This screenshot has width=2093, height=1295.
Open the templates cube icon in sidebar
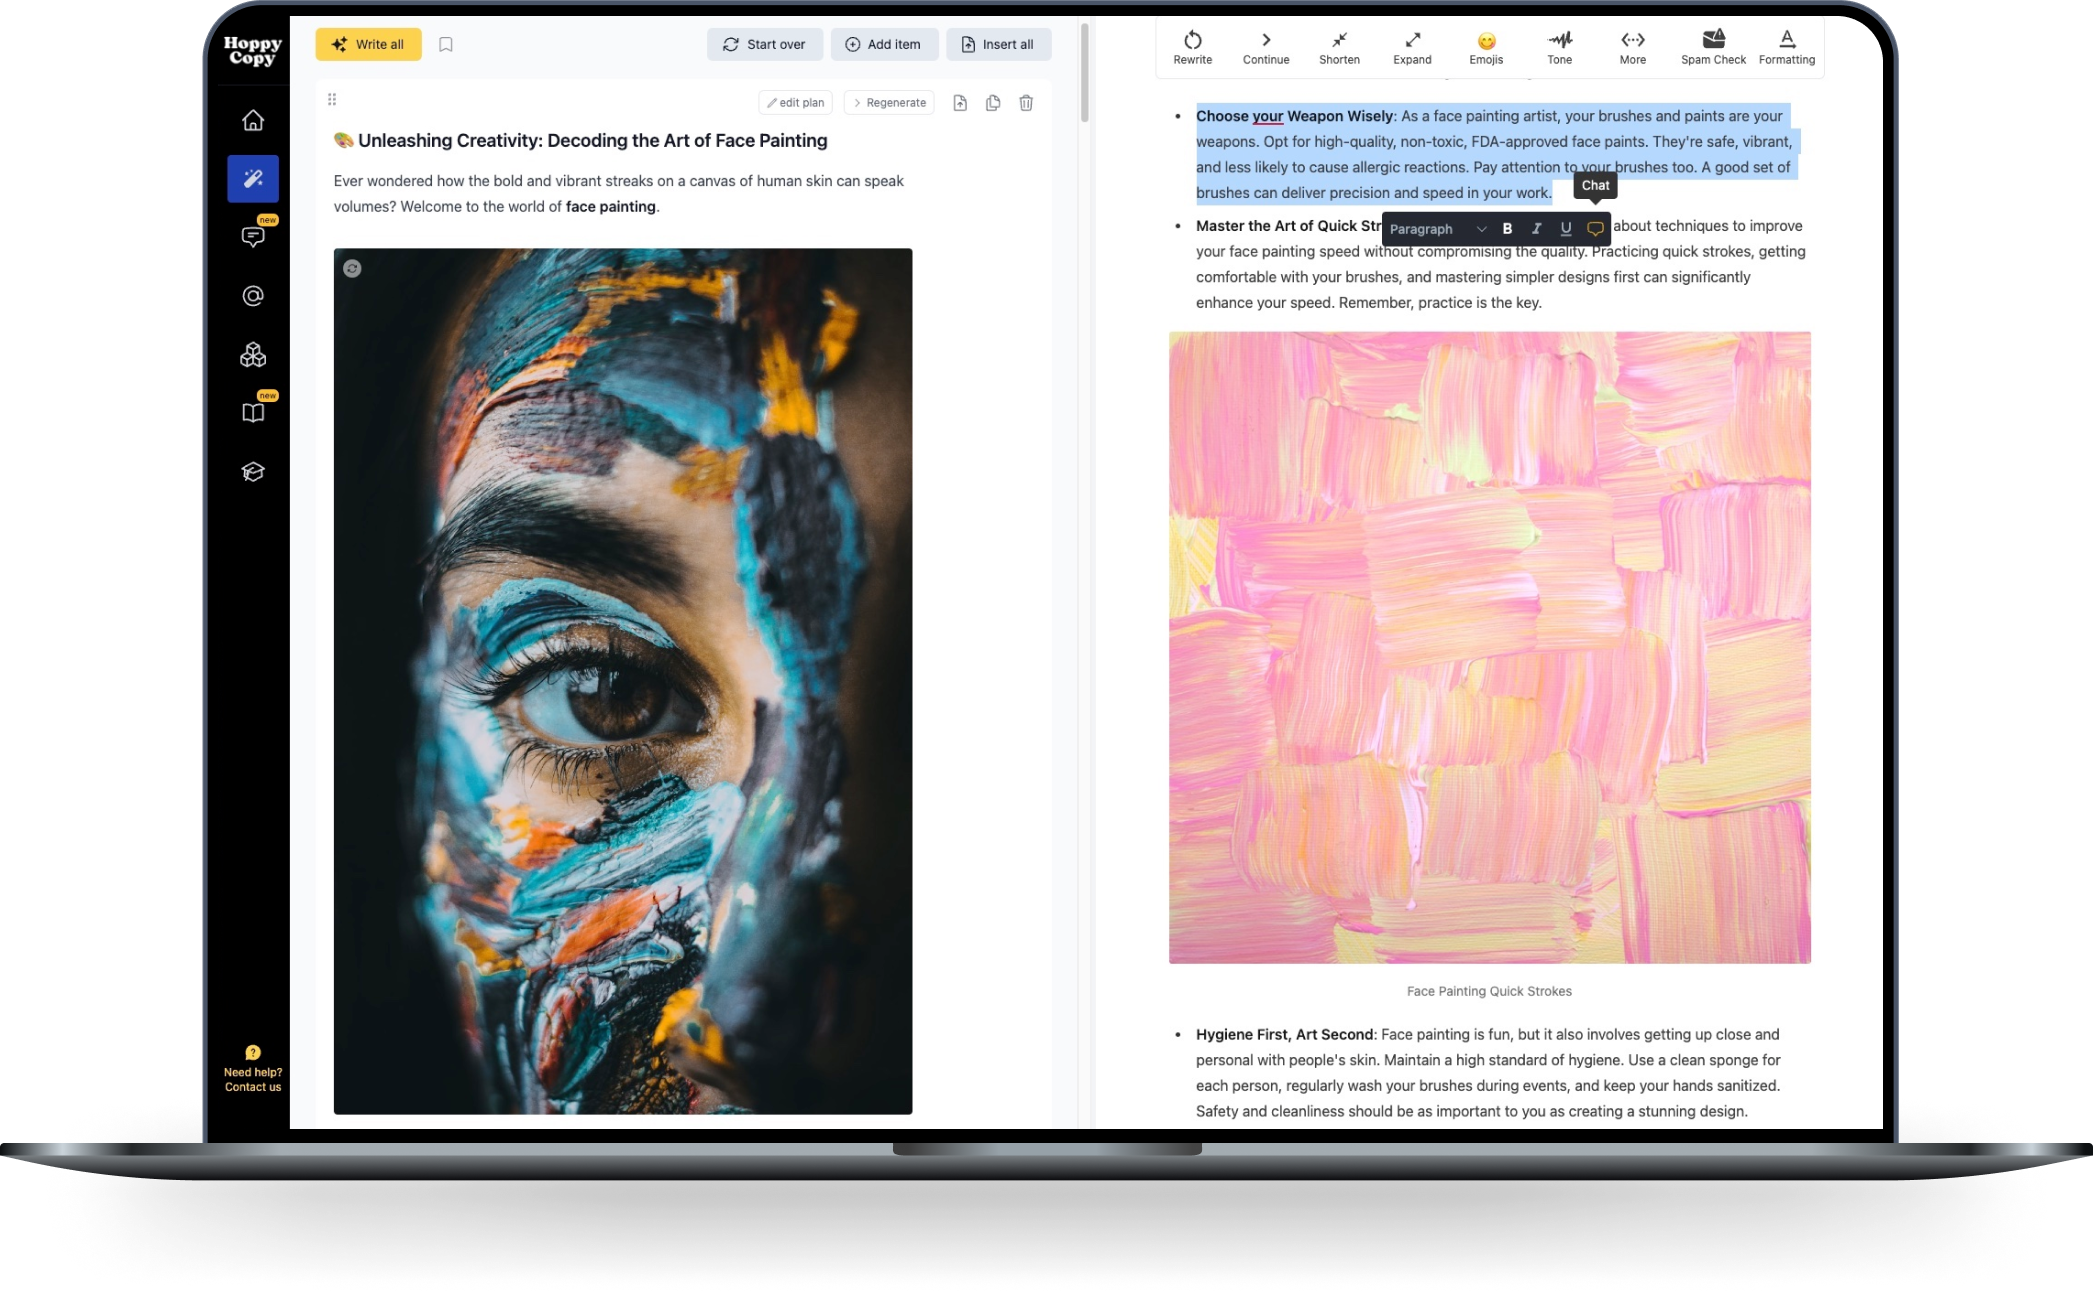click(253, 354)
